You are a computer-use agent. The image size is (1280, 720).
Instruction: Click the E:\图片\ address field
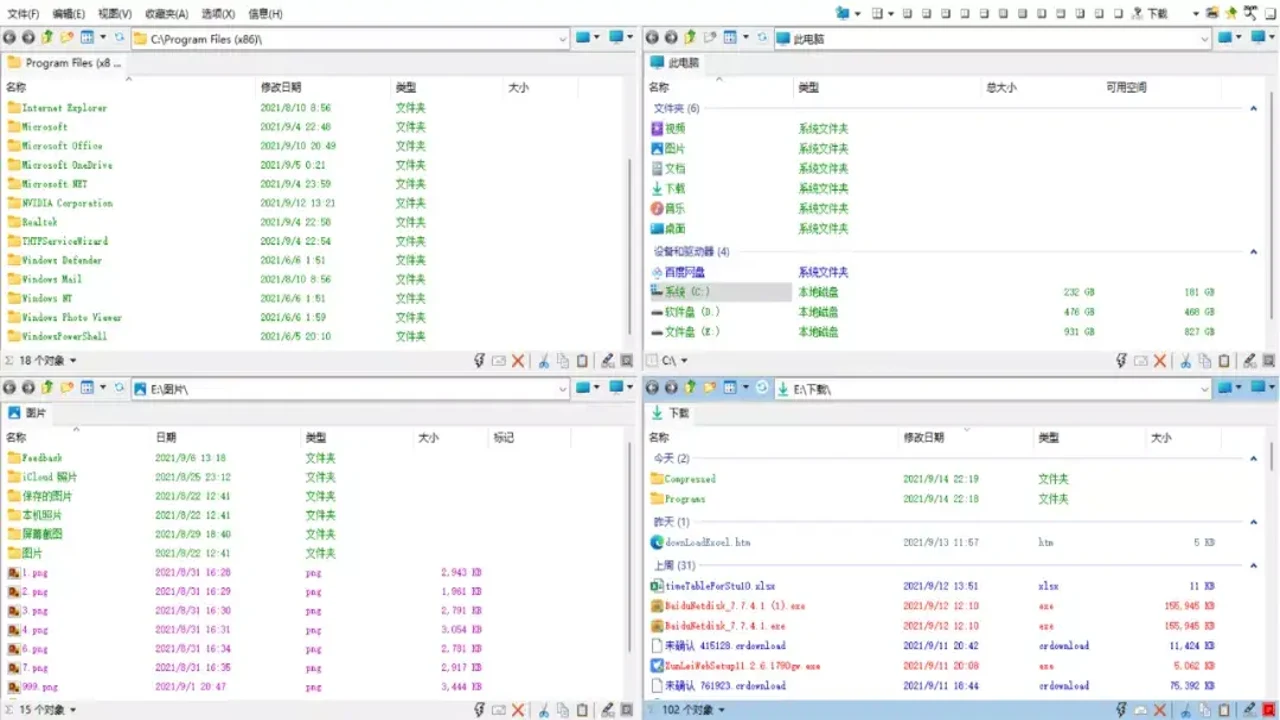pyautogui.click(x=350, y=388)
